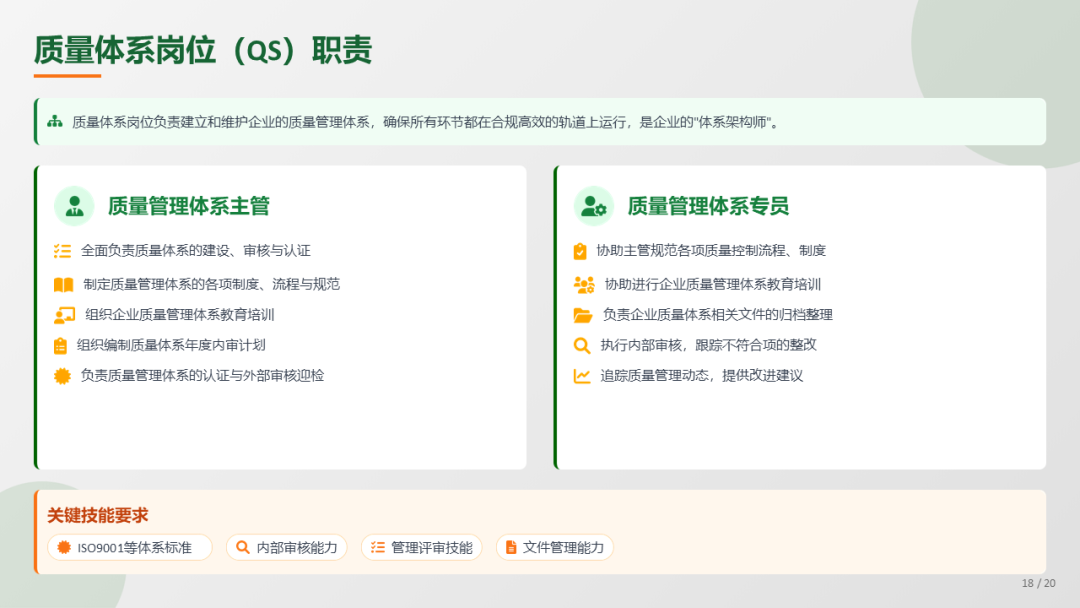Click the slide title 质量体系岗位（QS）职责

tap(203, 50)
